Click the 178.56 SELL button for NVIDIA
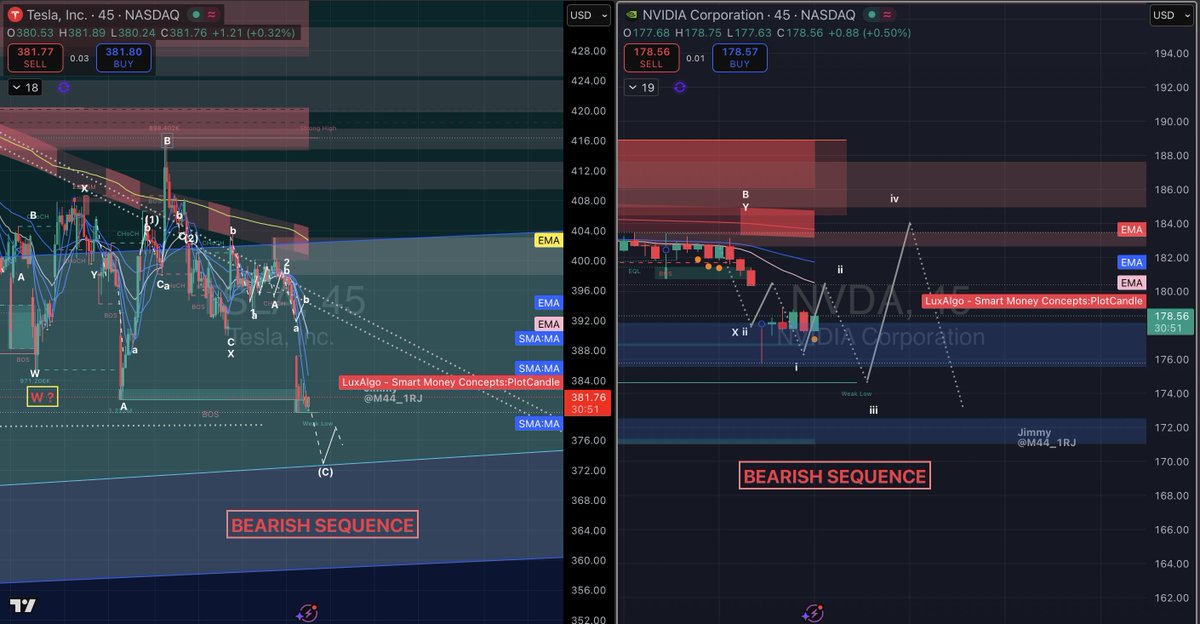Screen dimensions: 1200x624 click(651, 57)
